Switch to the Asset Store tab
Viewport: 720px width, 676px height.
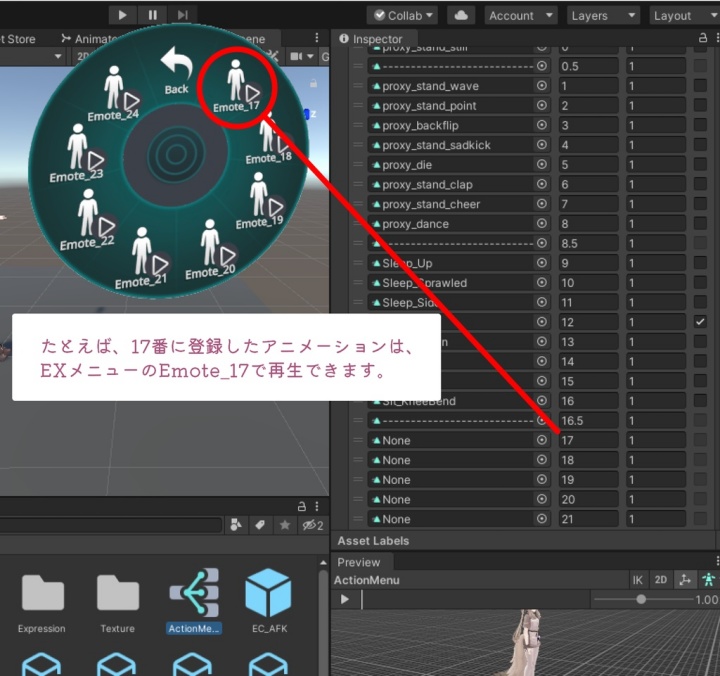tap(17, 39)
